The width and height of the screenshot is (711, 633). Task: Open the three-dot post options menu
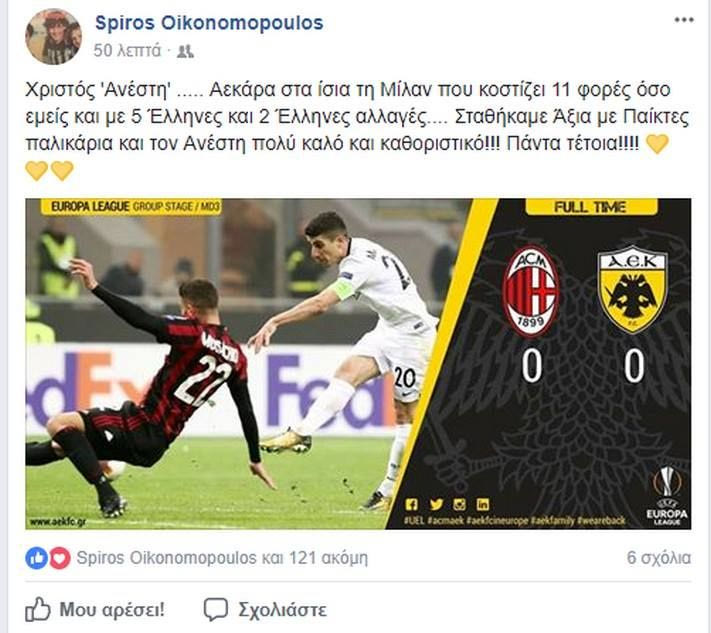683,20
